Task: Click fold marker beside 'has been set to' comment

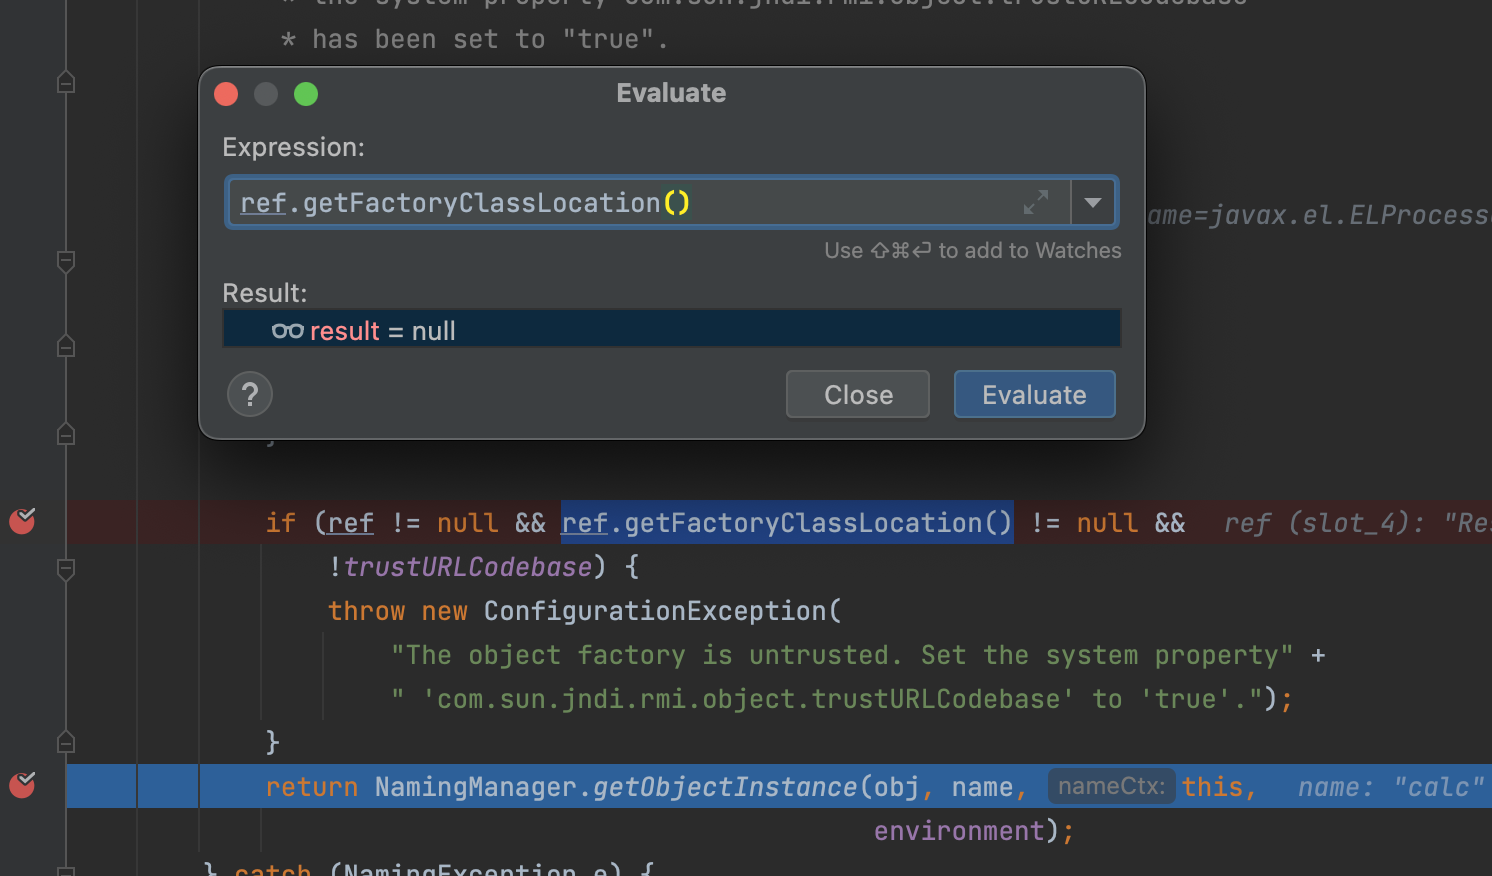Action: (x=66, y=82)
